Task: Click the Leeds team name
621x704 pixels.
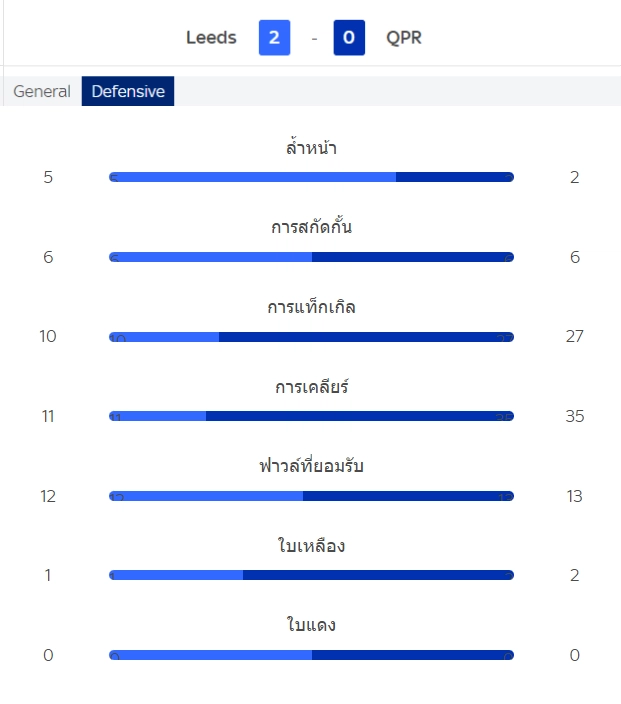Action: click(211, 38)
